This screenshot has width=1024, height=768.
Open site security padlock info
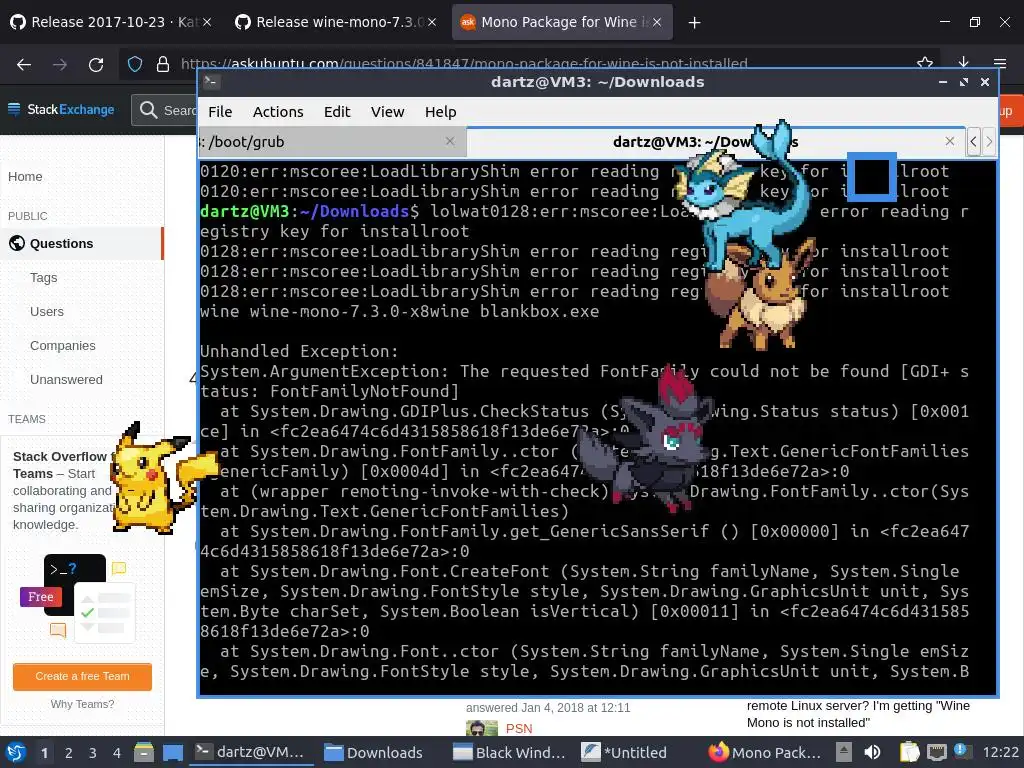[x=163, y=64]
